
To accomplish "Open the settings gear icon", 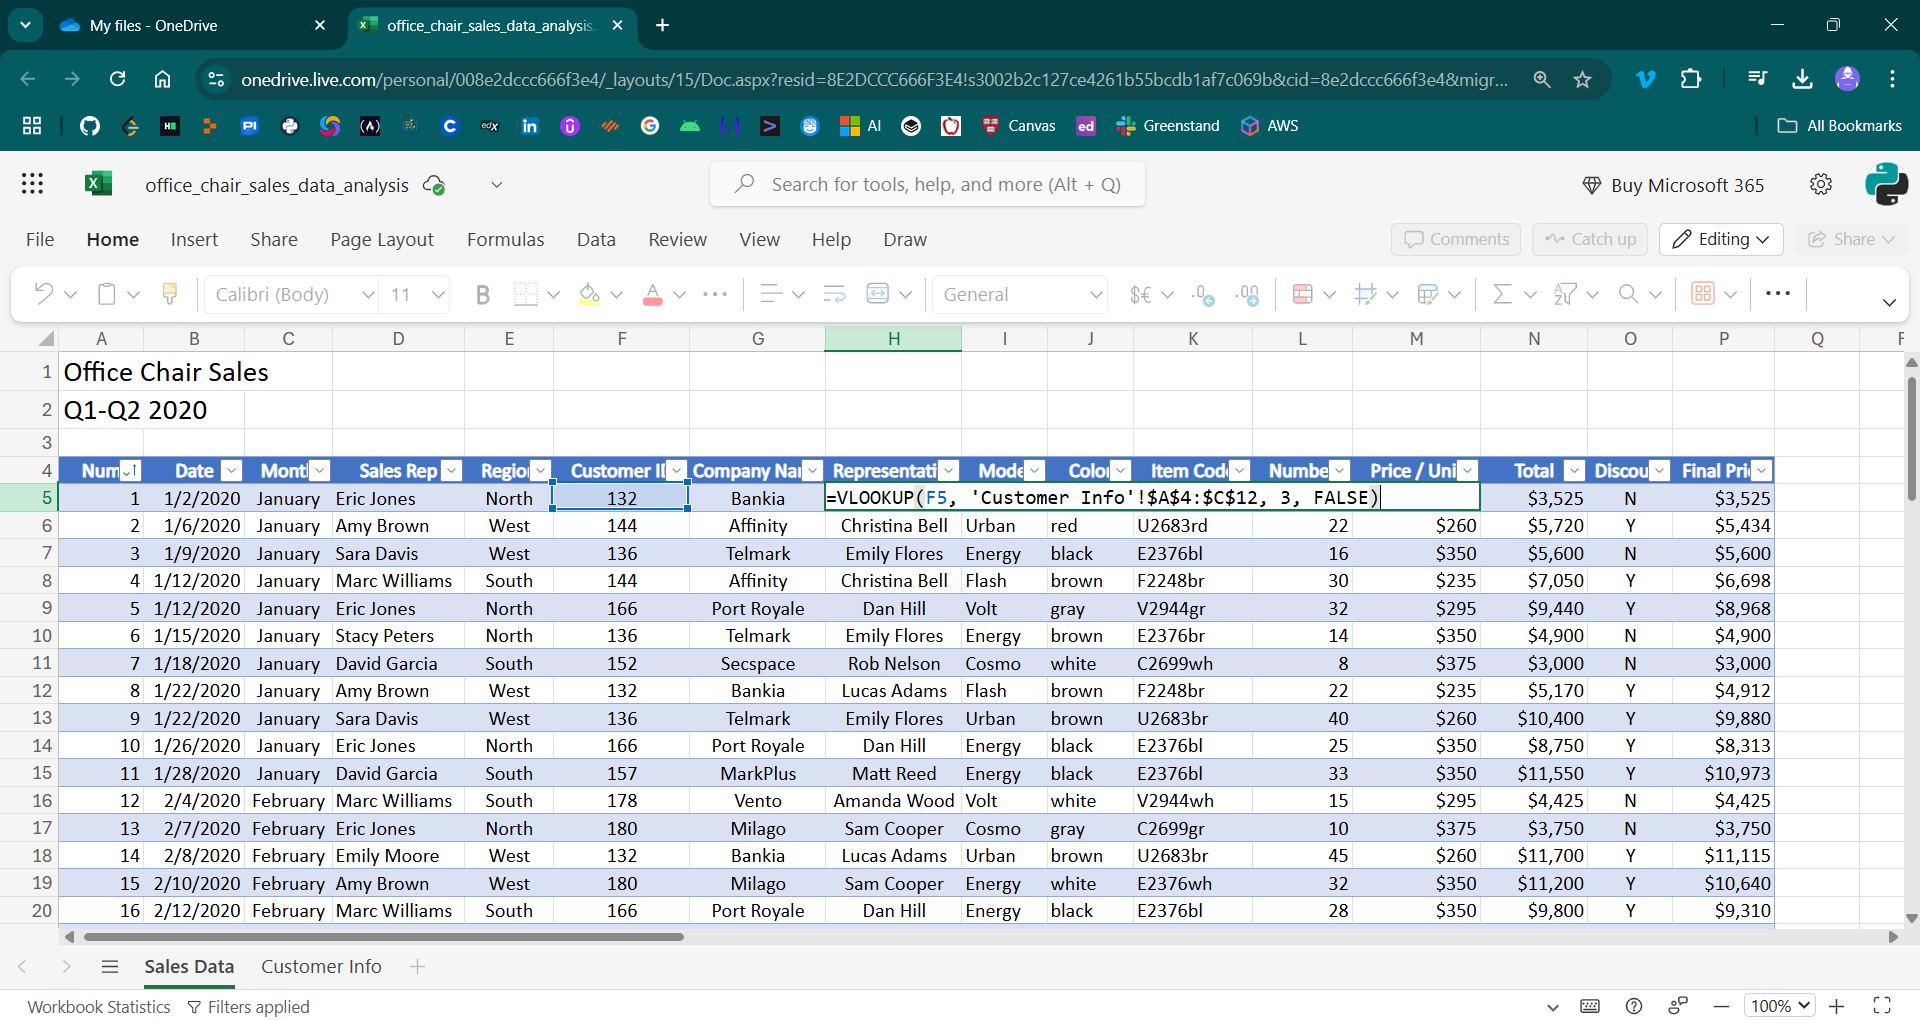I will [x=1821, y=184].
